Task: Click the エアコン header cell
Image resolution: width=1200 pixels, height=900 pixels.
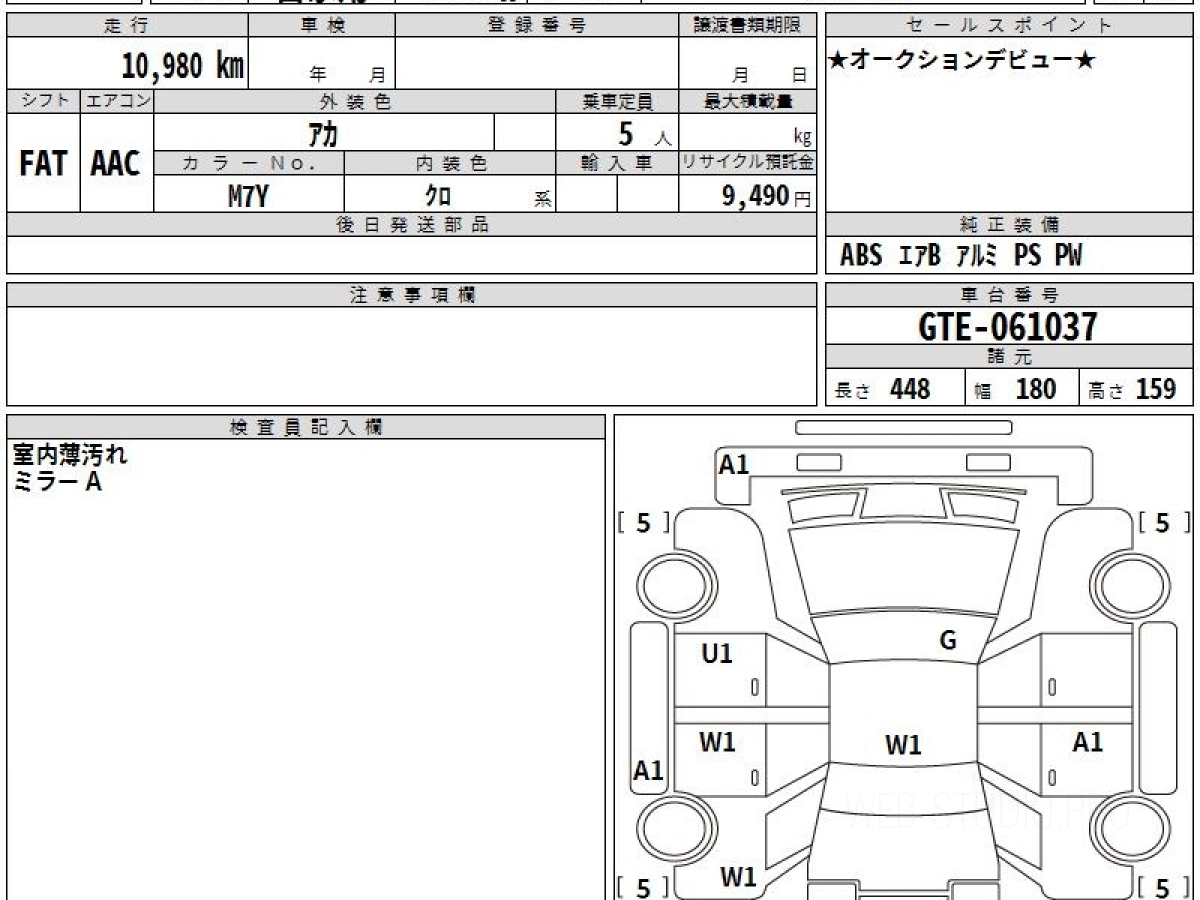Action: [117, 101]
